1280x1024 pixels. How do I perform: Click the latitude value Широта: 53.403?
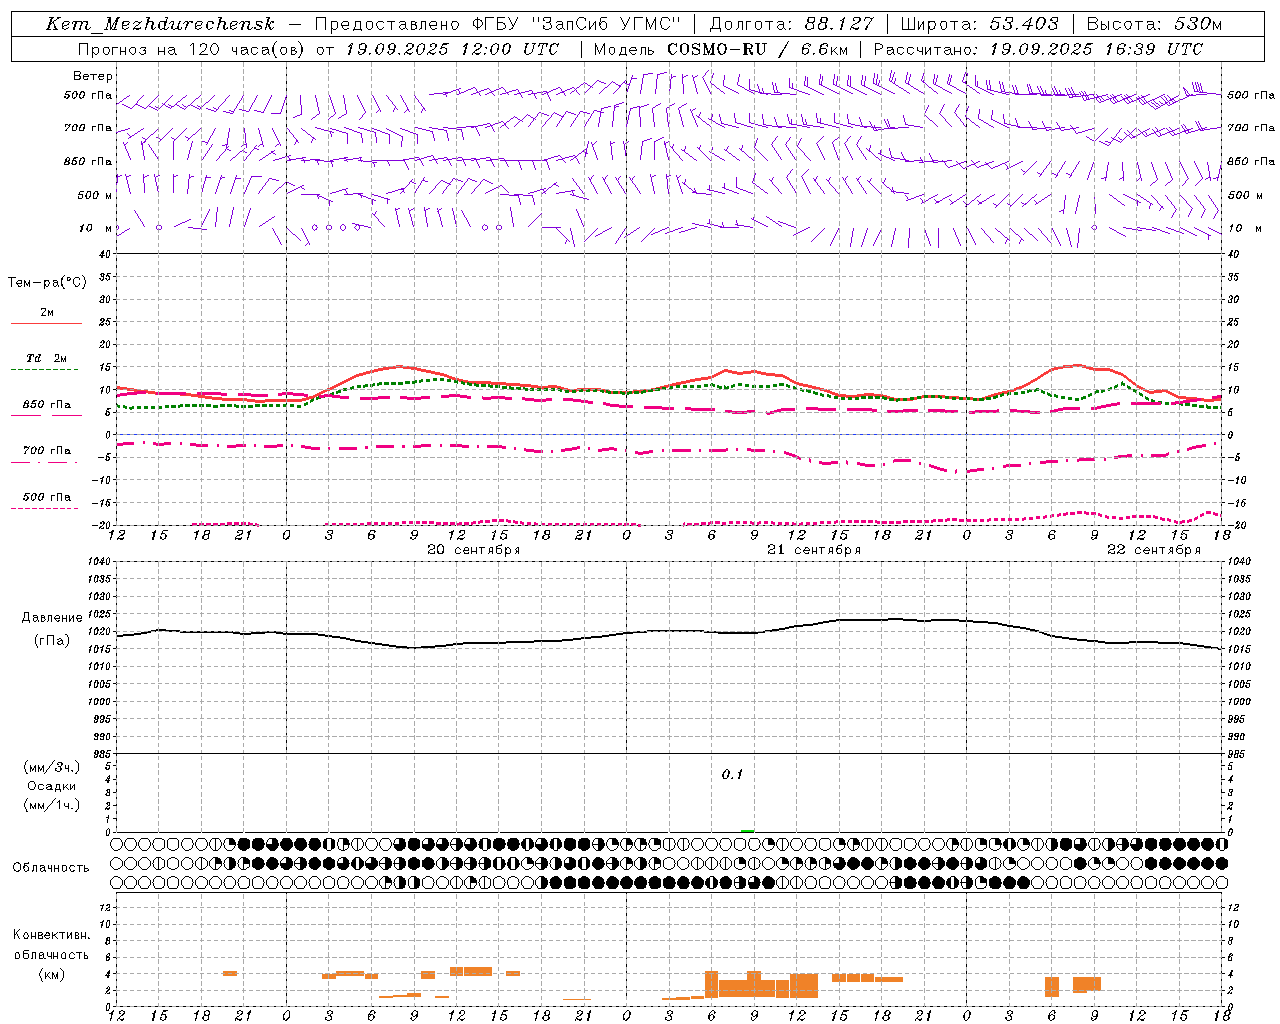pyautogui.click(x=979, y=24)
